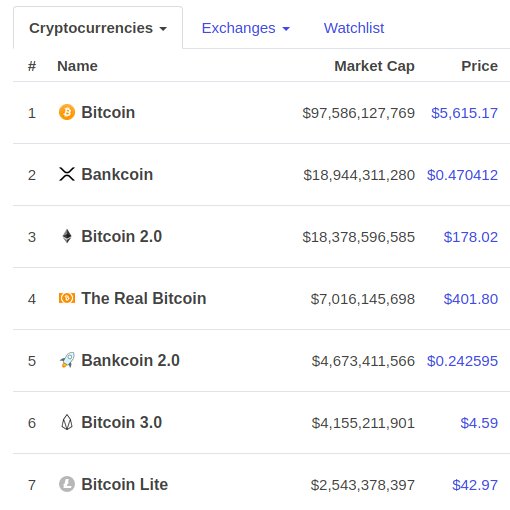Click the X-shaped Bankcoin icon
510x510 pixels.
coord(67,174)
